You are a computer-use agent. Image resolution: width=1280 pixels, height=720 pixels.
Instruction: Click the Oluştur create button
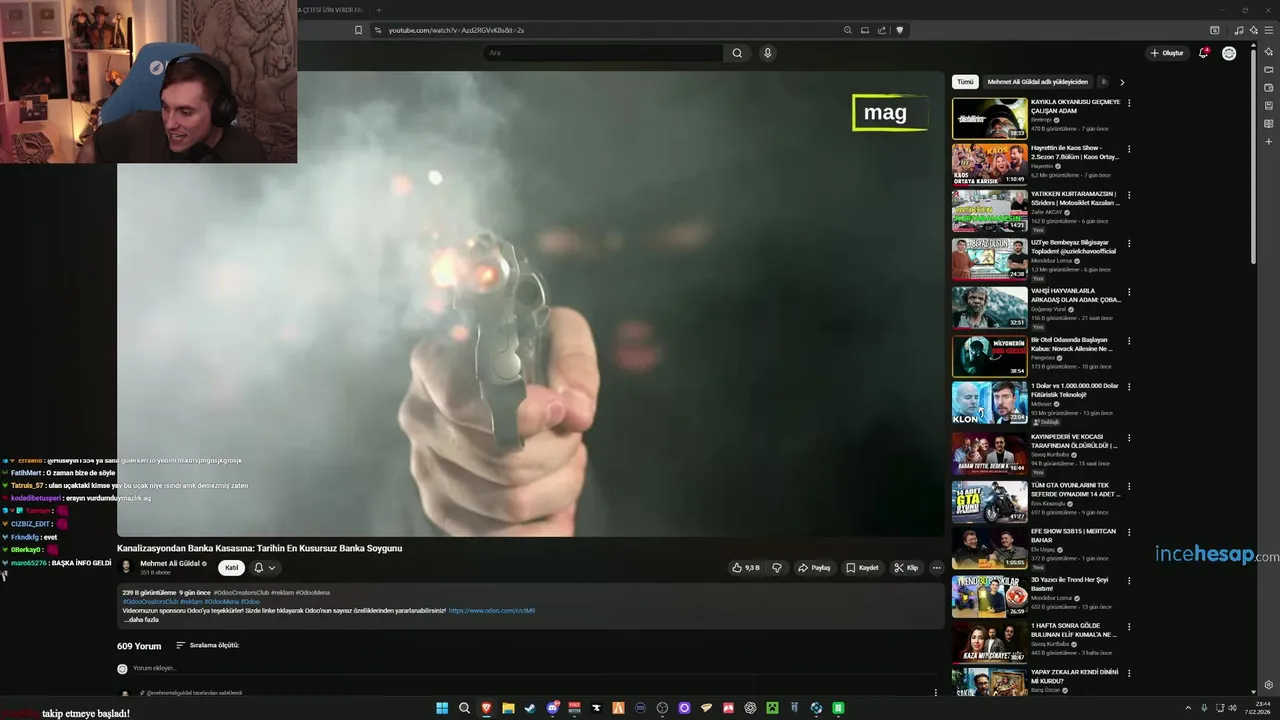click(x=1167, y=53)
